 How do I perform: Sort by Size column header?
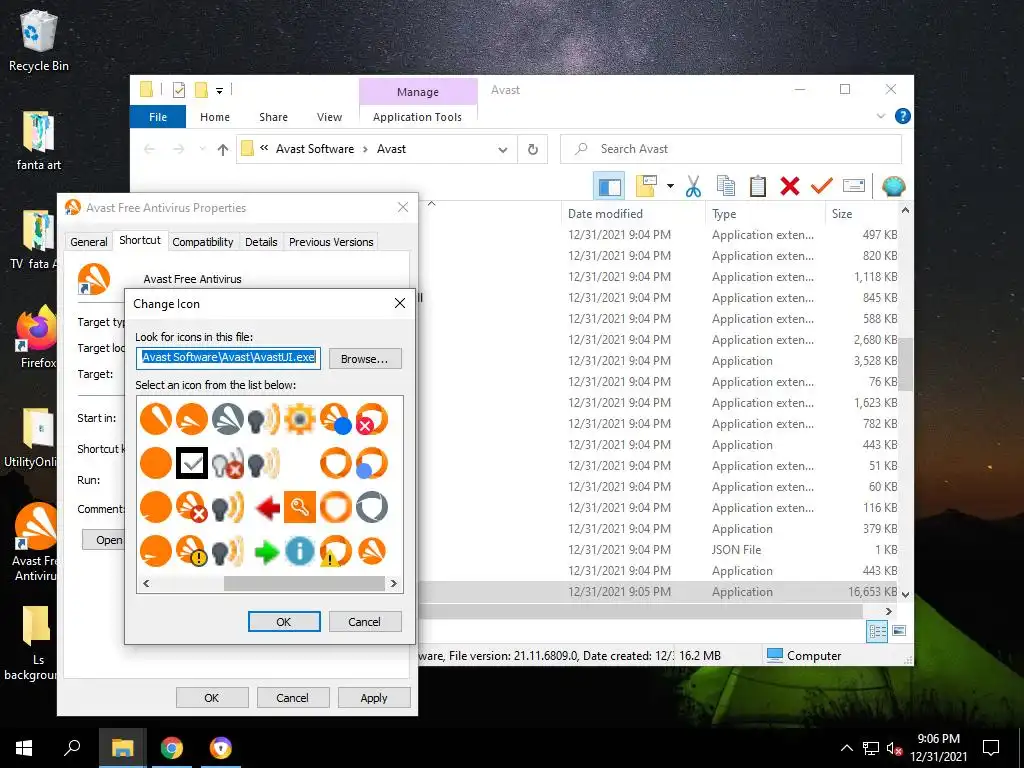tap(862, 214)
